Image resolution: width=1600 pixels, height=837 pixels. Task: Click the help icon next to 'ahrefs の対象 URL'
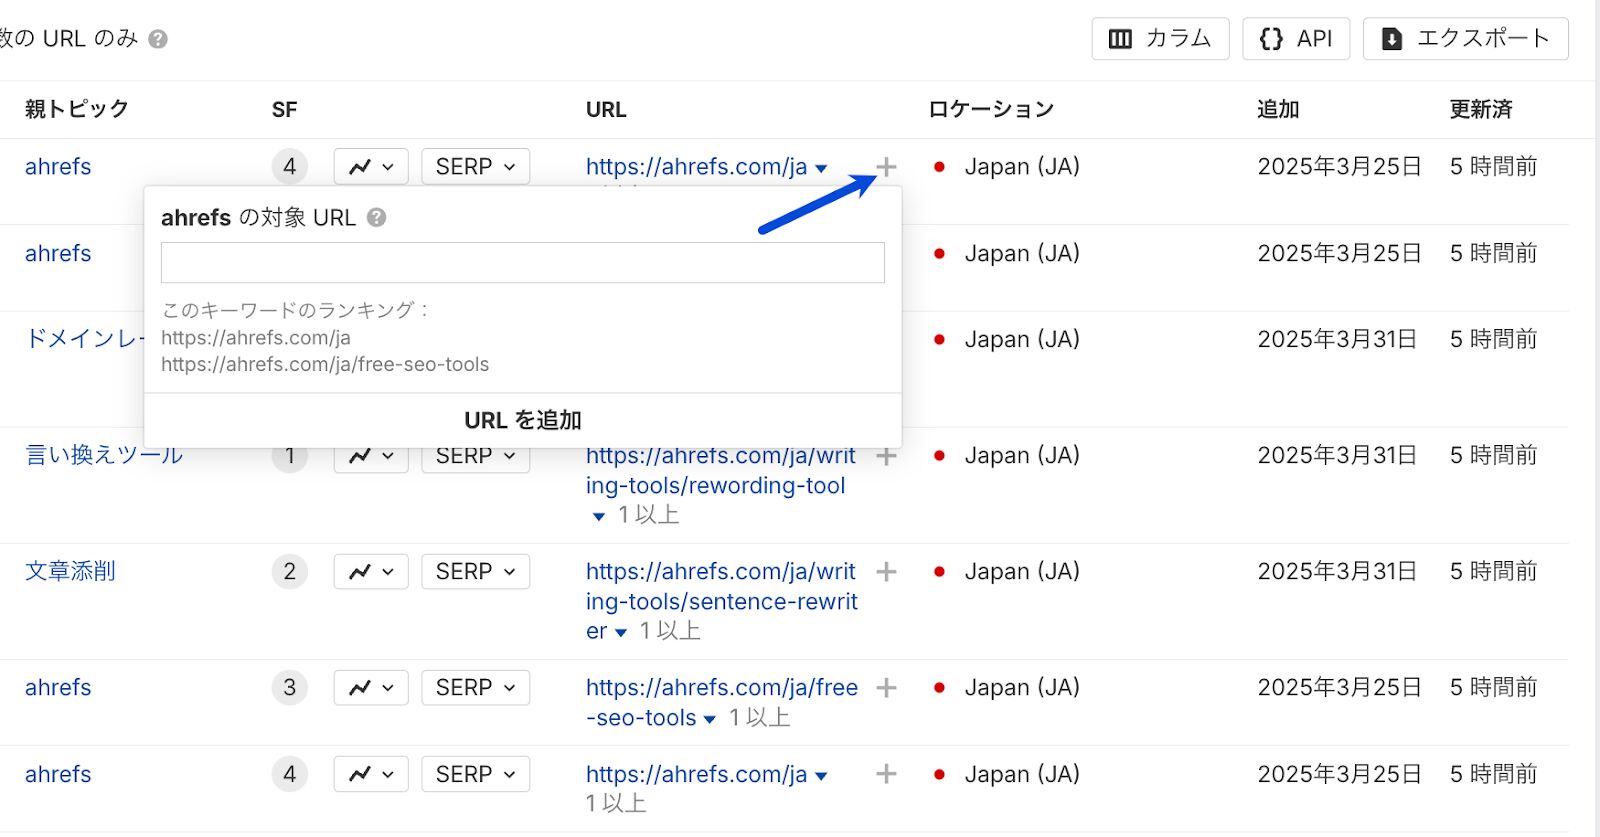click(376, 217)
